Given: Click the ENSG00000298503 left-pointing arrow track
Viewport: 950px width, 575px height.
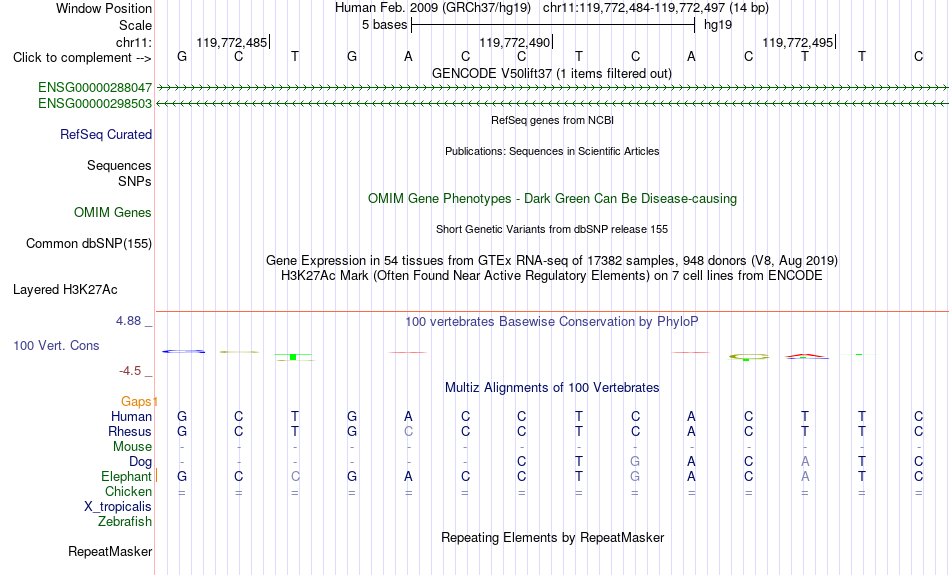Looking at the screenshot, I should pos(552,104).
